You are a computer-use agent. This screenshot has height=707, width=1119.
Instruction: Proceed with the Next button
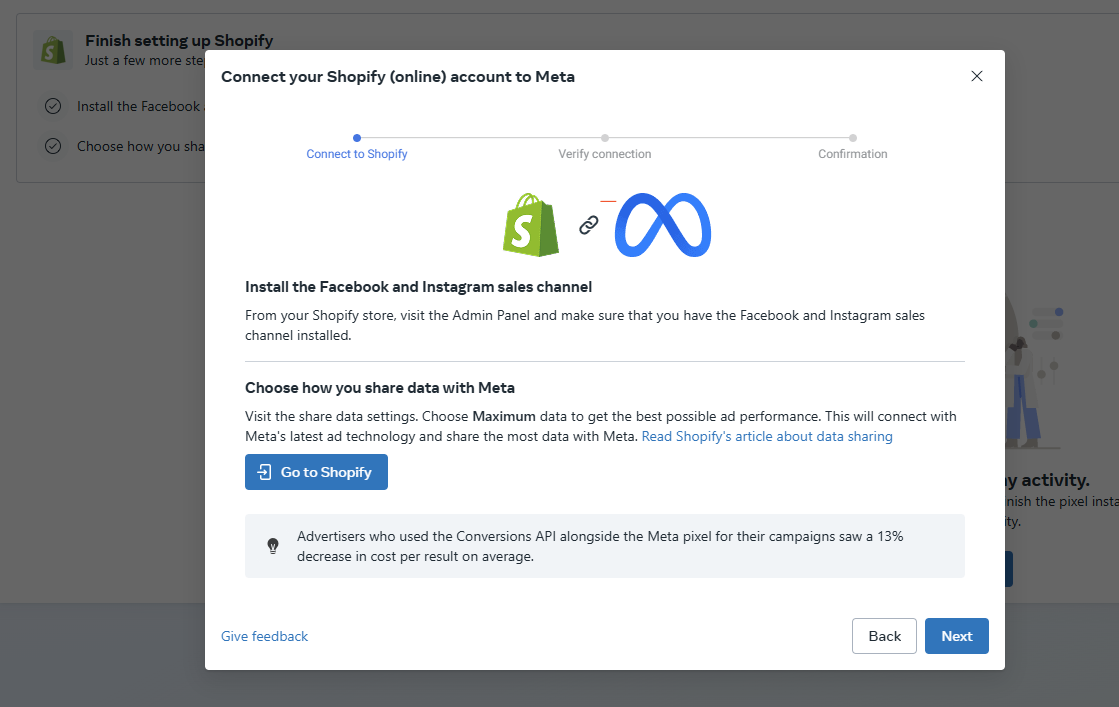(x=957, y=636)
